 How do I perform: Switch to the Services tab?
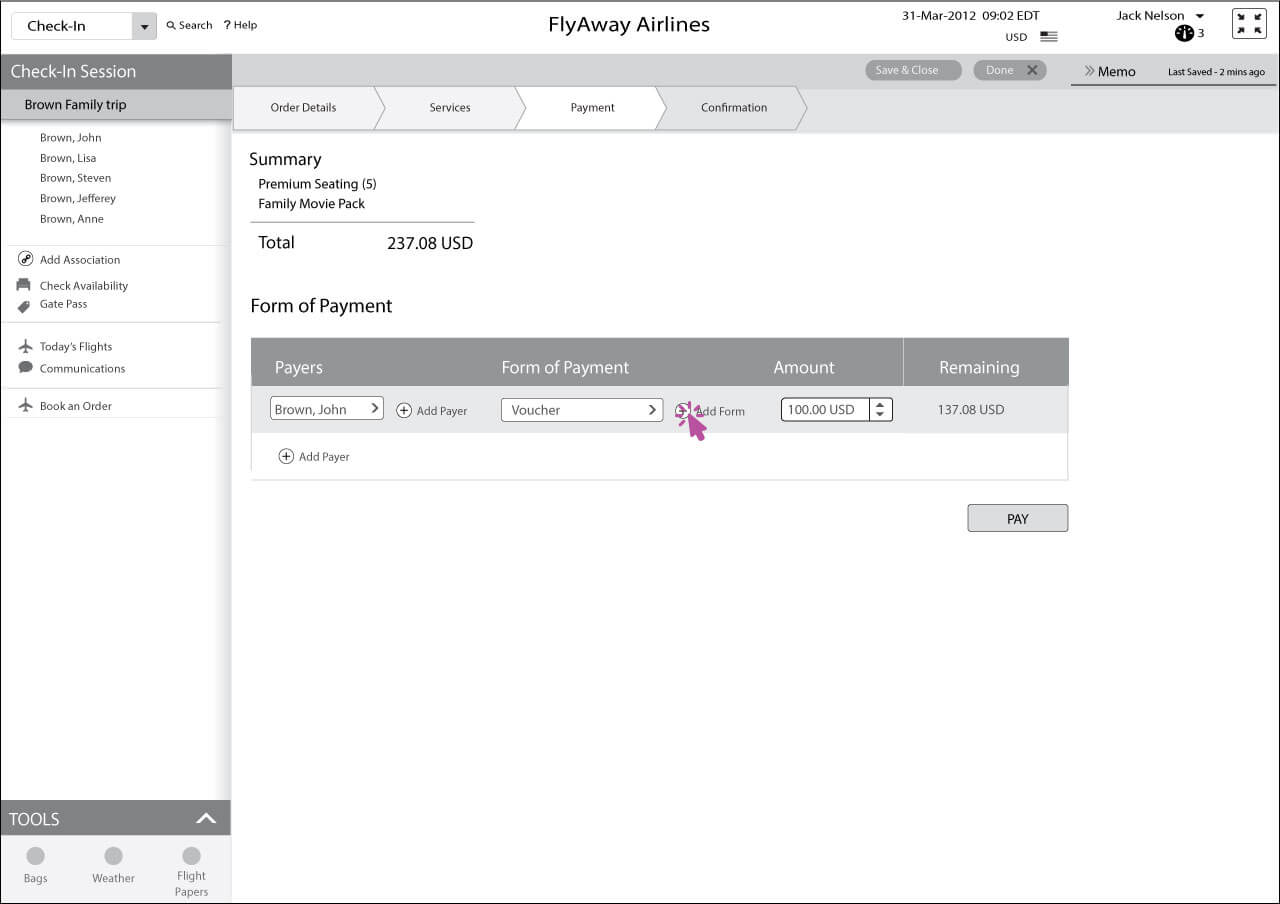click(x=449, y=107)
